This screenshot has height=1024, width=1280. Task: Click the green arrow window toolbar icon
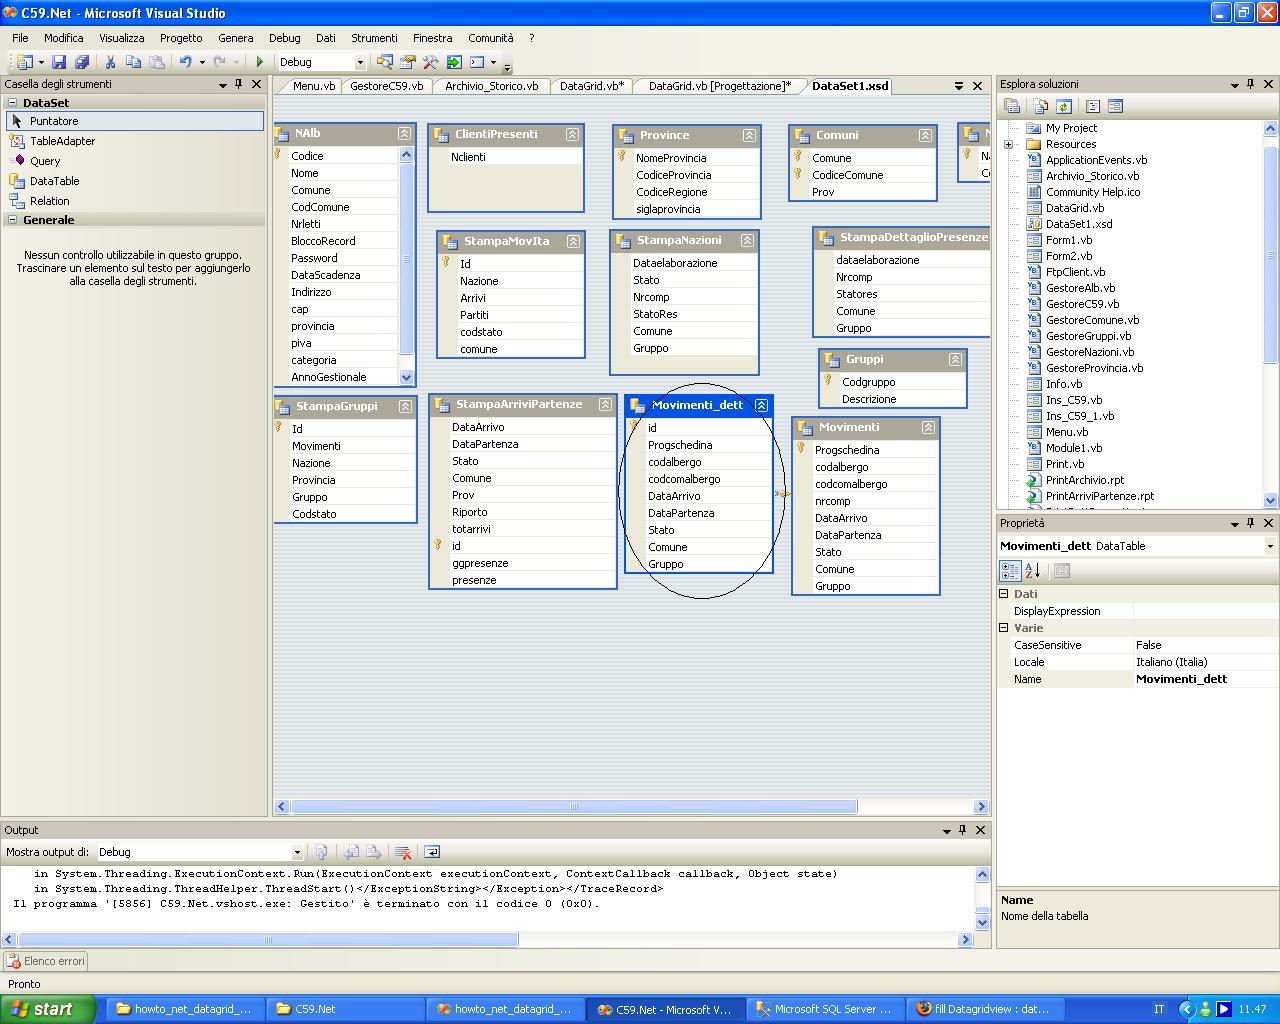pyautogui.click(x=454, y=62)
